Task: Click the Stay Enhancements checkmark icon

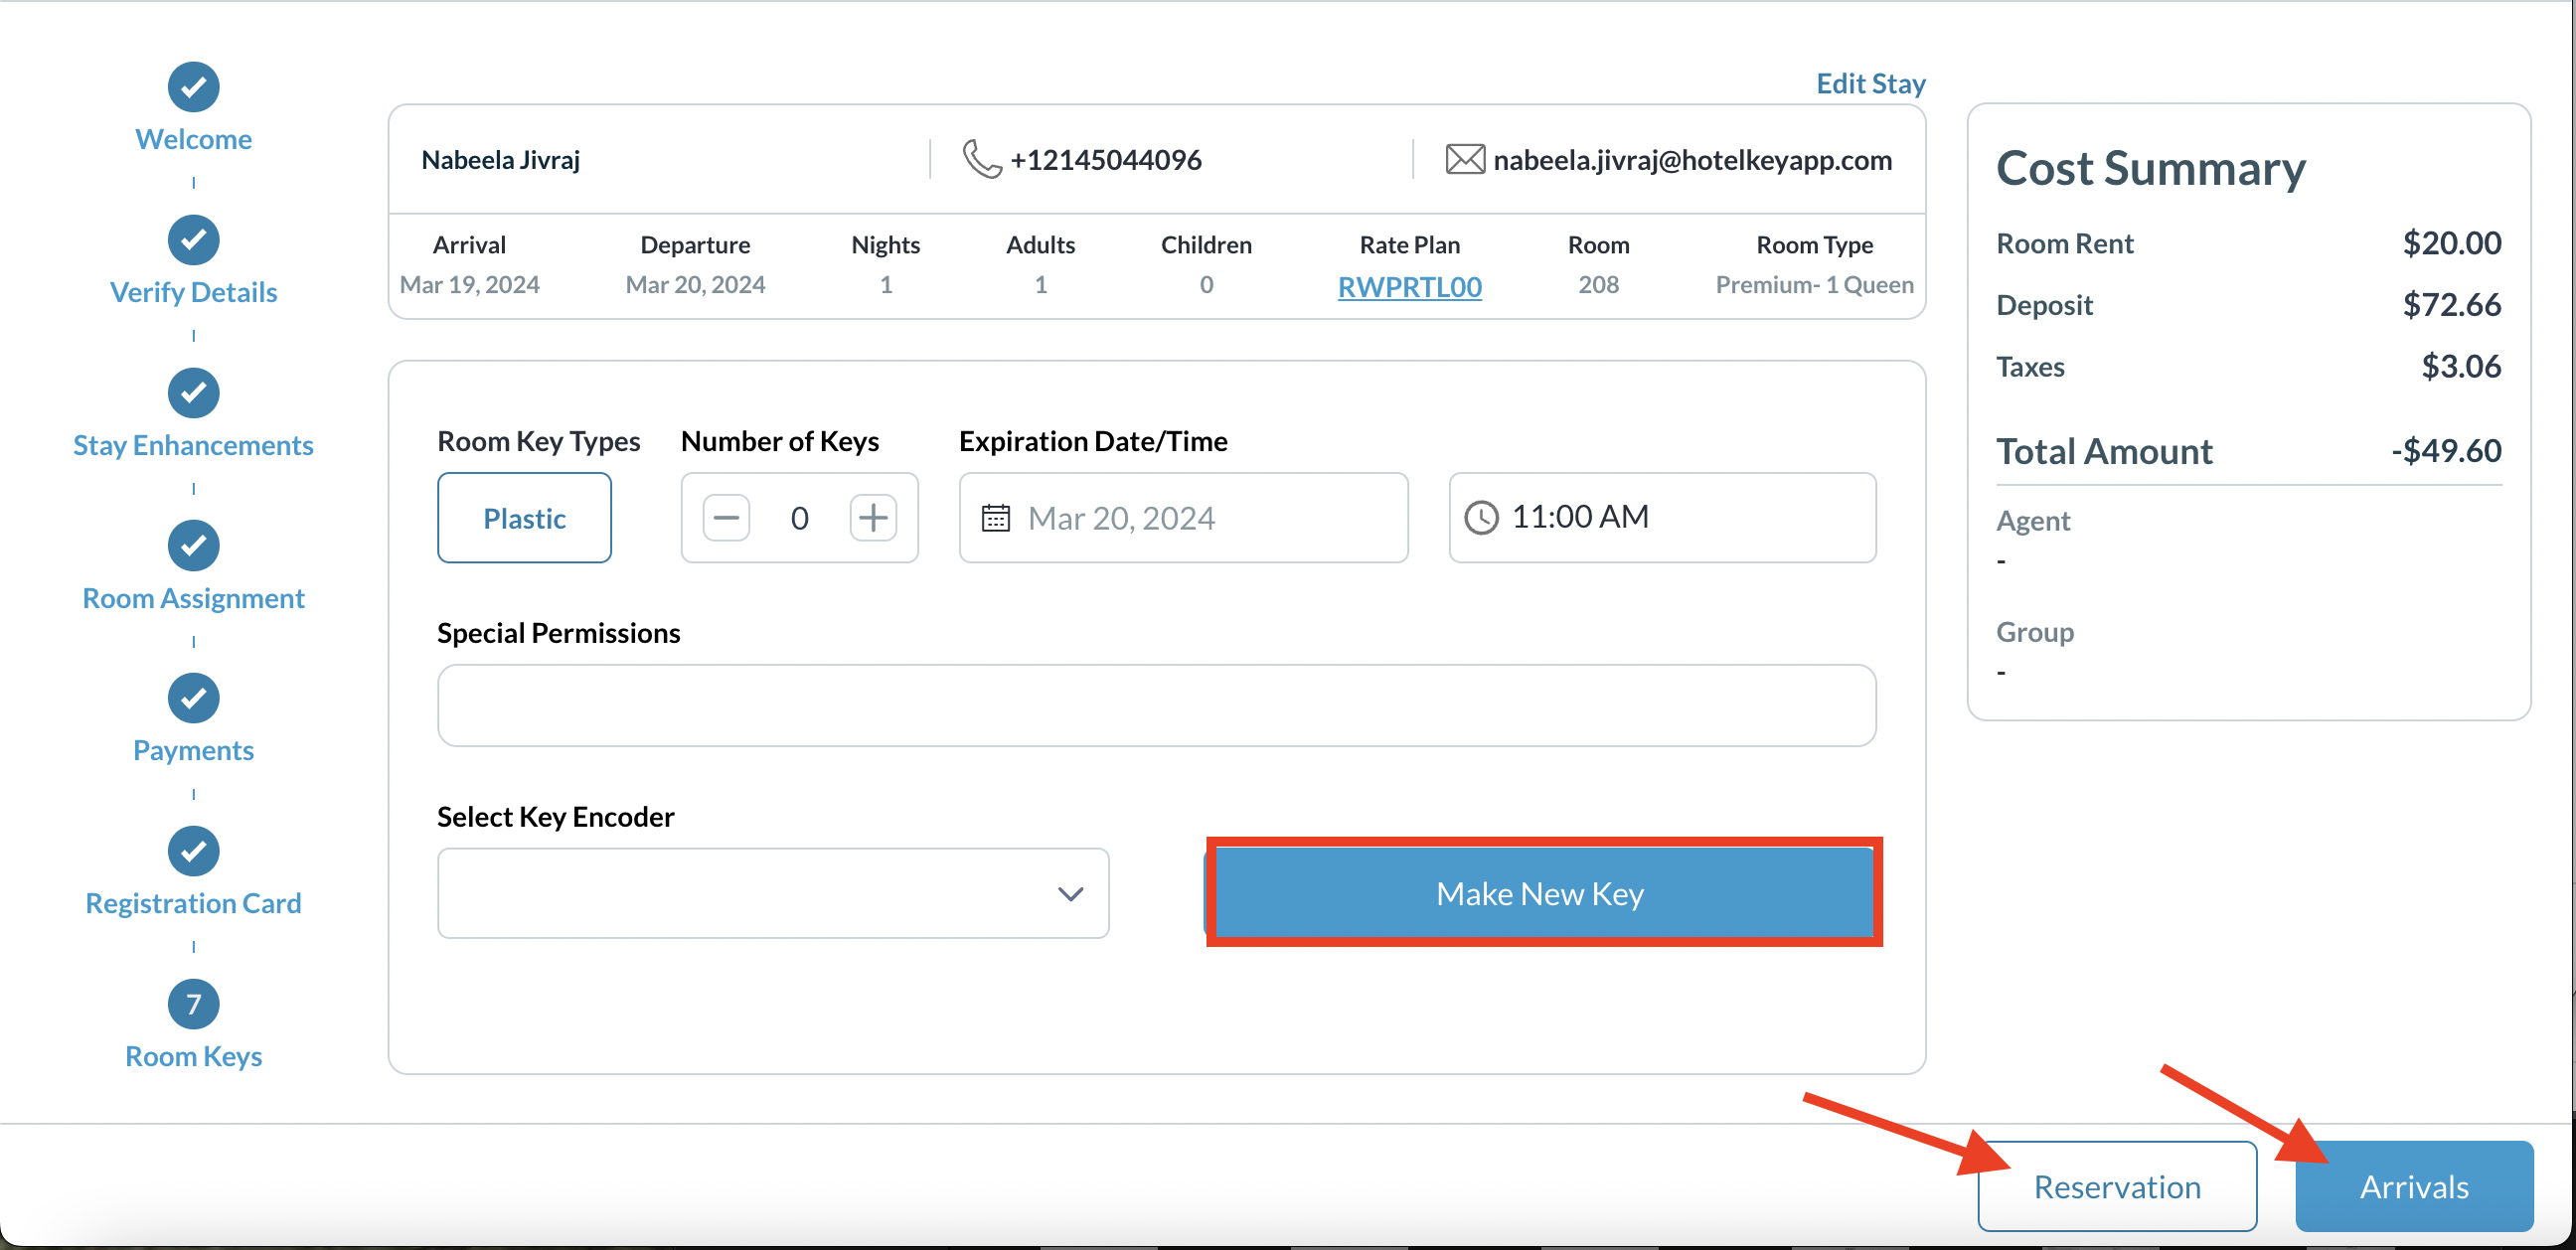Action: tap(193, 393)
